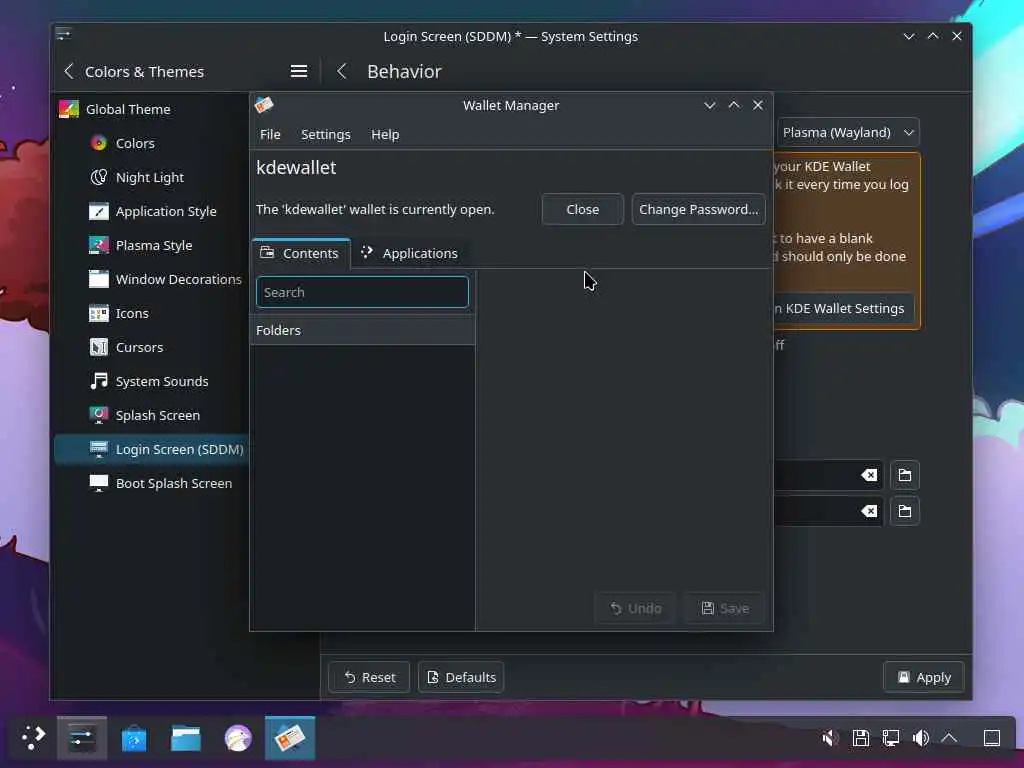Image resolution: width=1024 pixels, height=768 pixels.
Task: Click the show desktop icon
Action: pyautogui.click(x=991, y=738)
